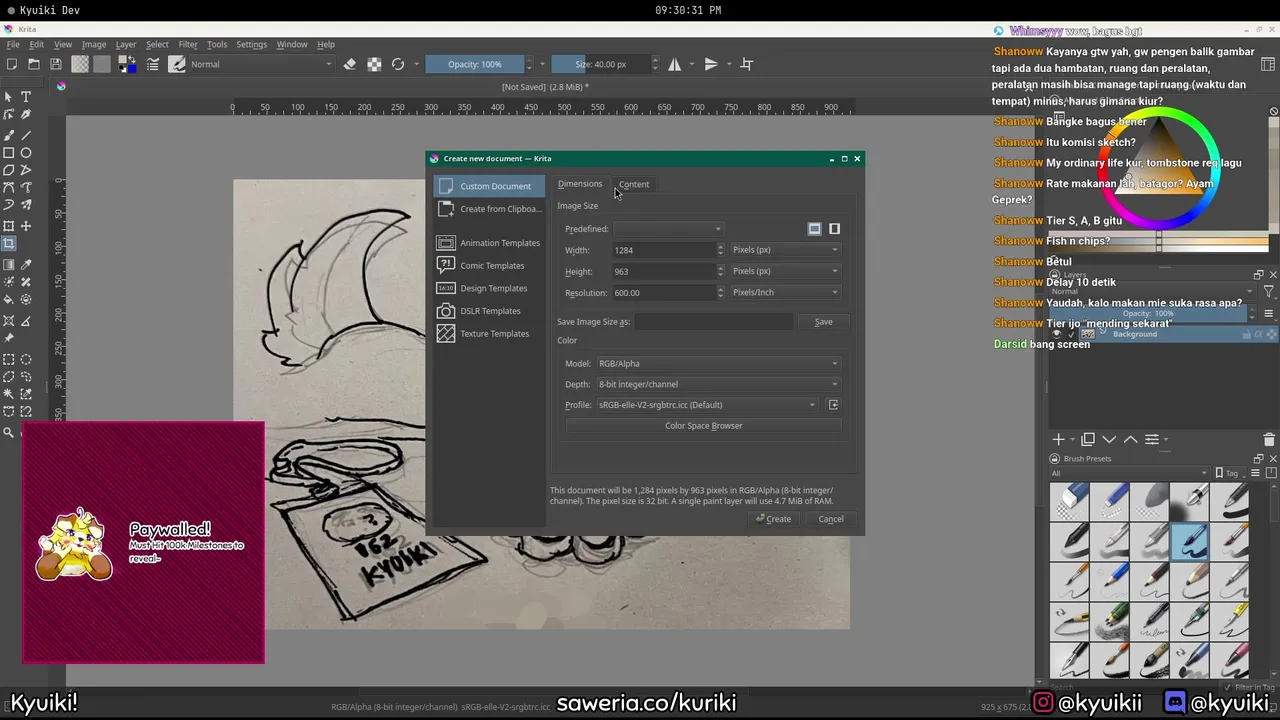Select the Zoom magnifier tool
This screenshot has height=720, width=1280.
[9, 432]
